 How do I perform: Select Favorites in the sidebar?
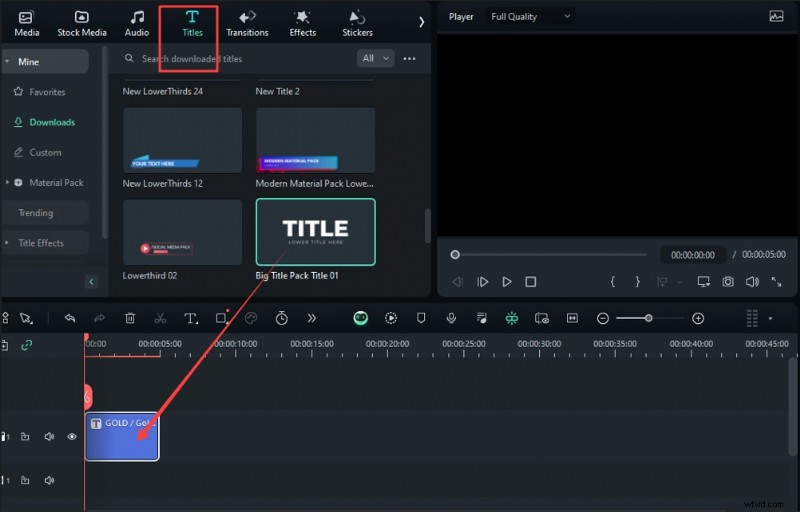[46, 92]
